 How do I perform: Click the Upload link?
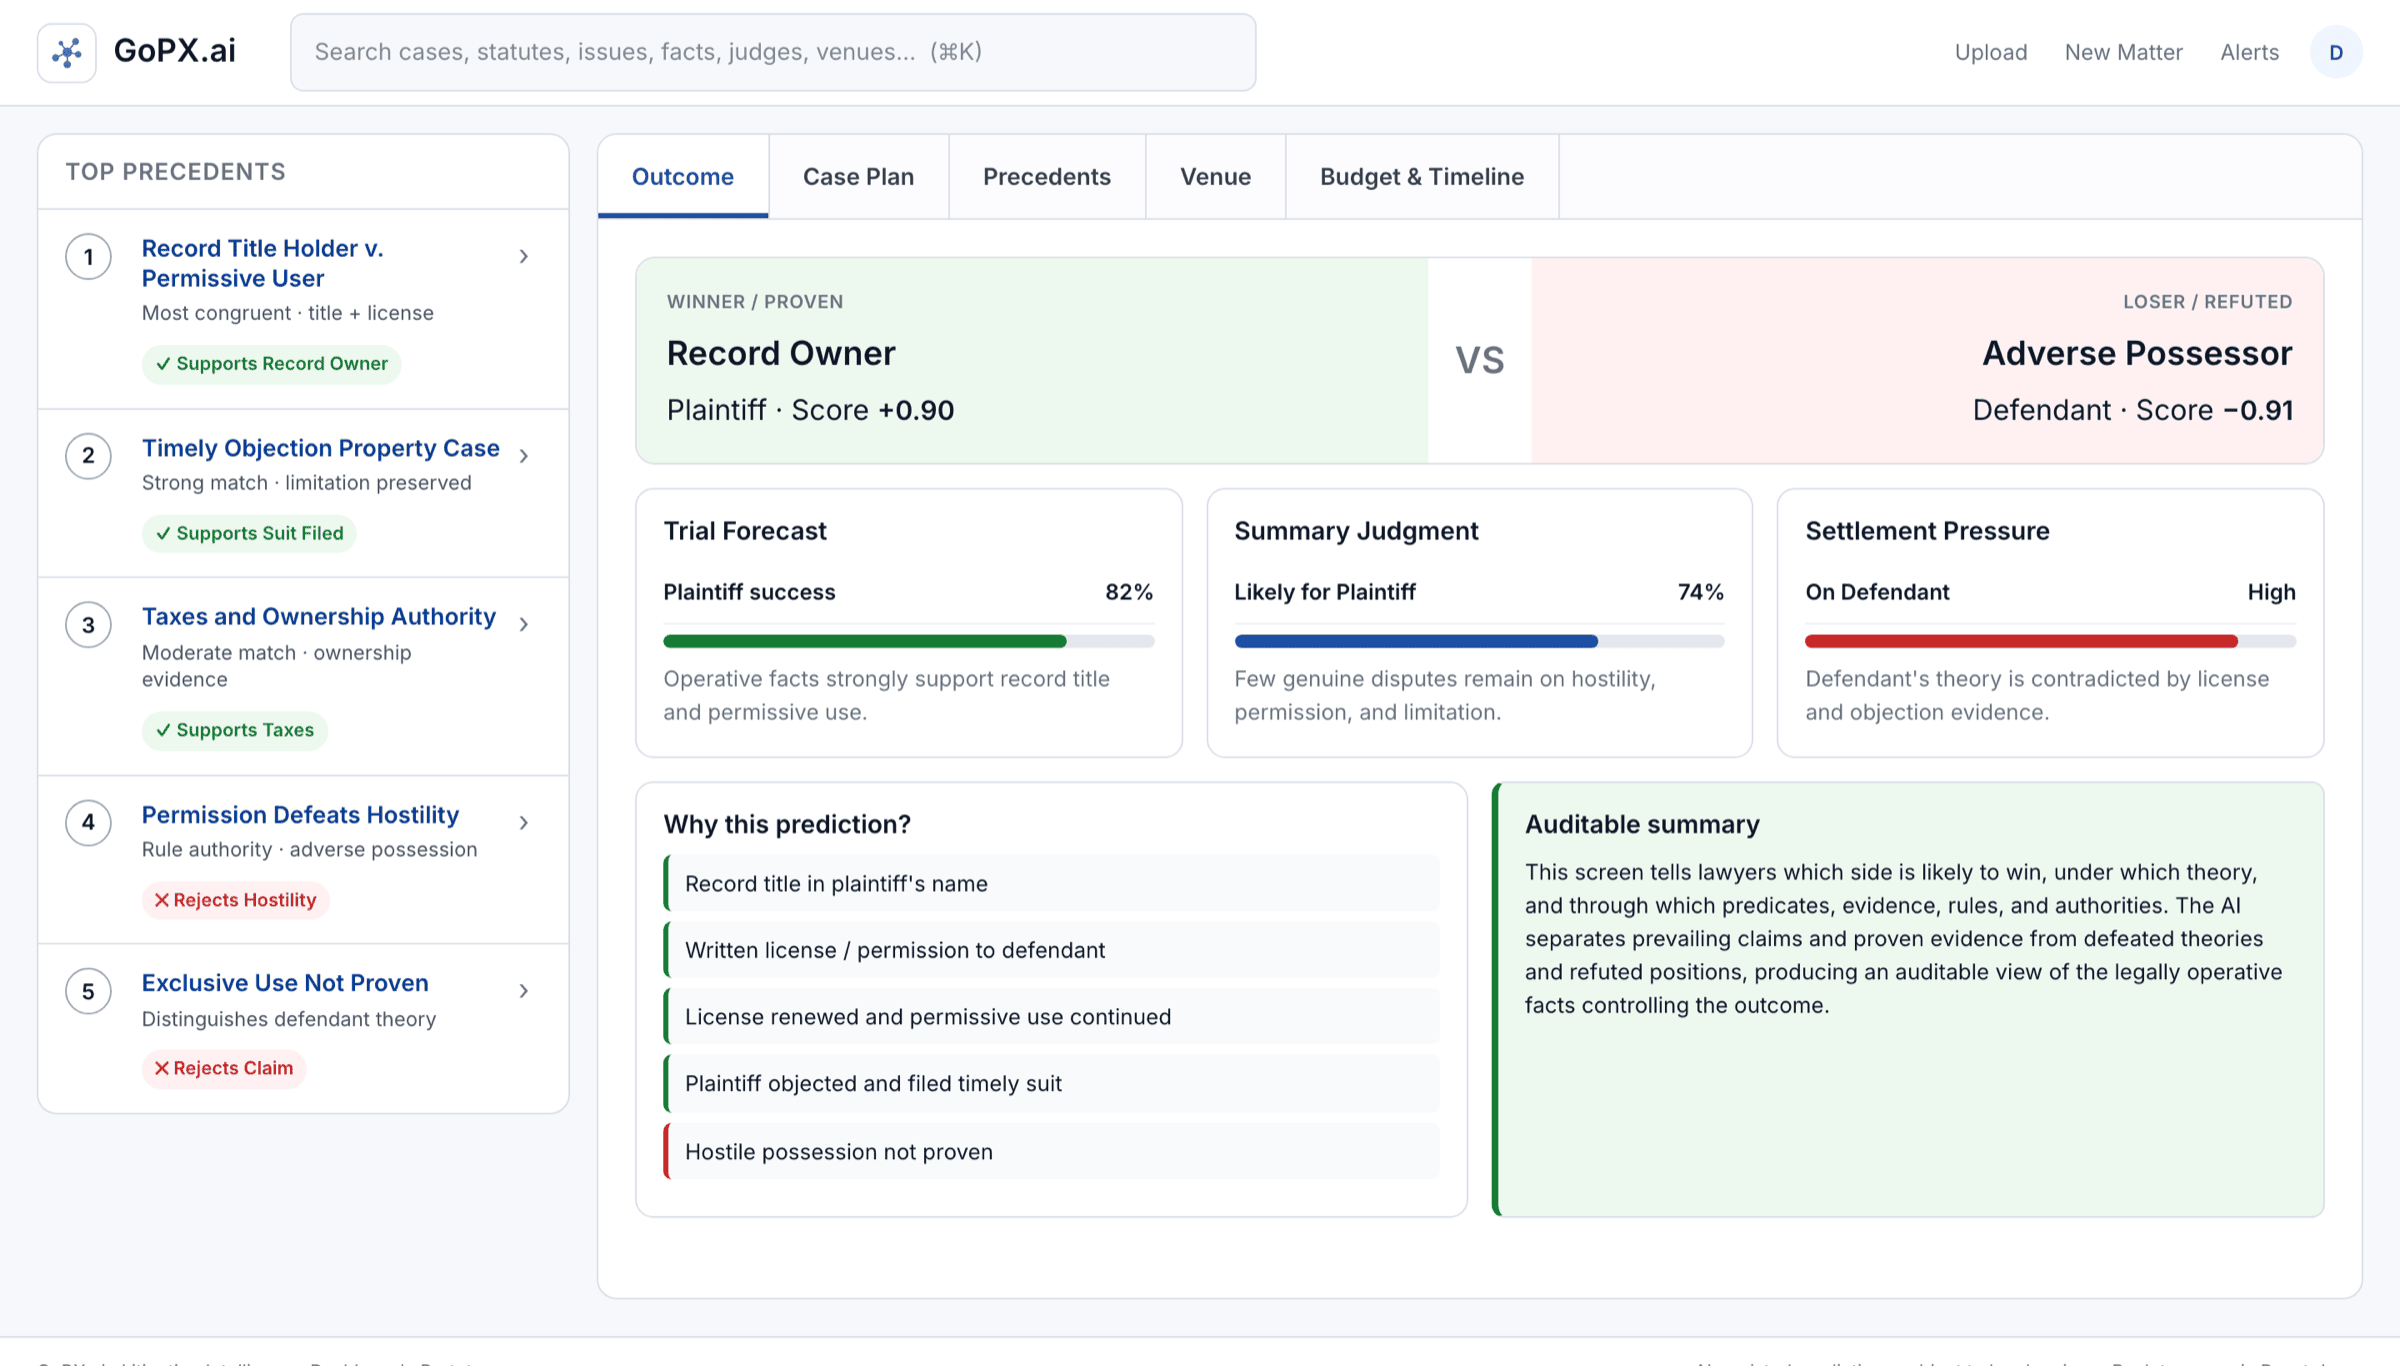[x=1991, y=52]
